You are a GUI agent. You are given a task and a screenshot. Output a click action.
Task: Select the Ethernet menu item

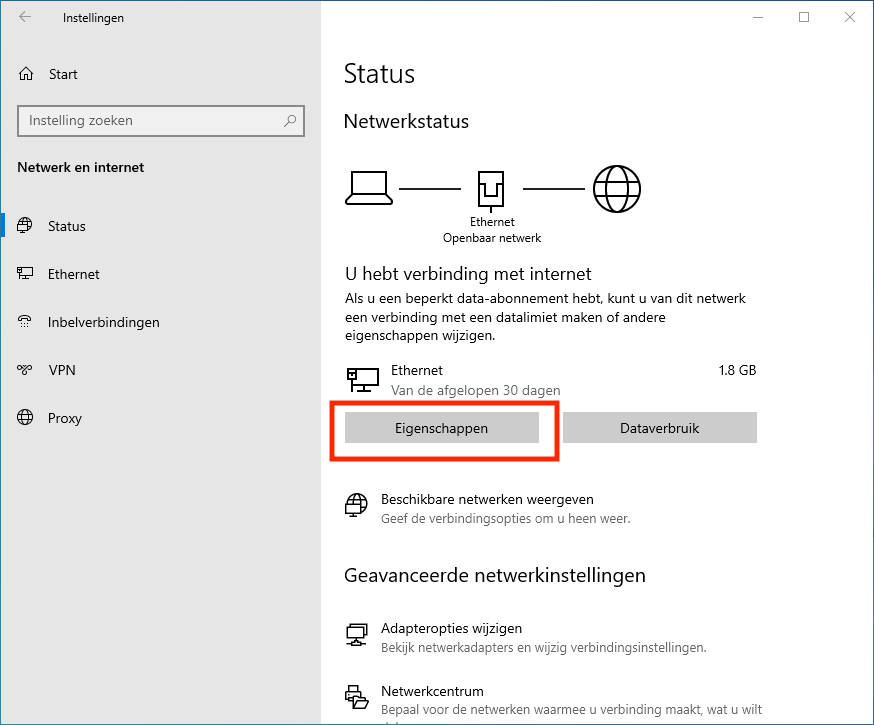[74, 274]
